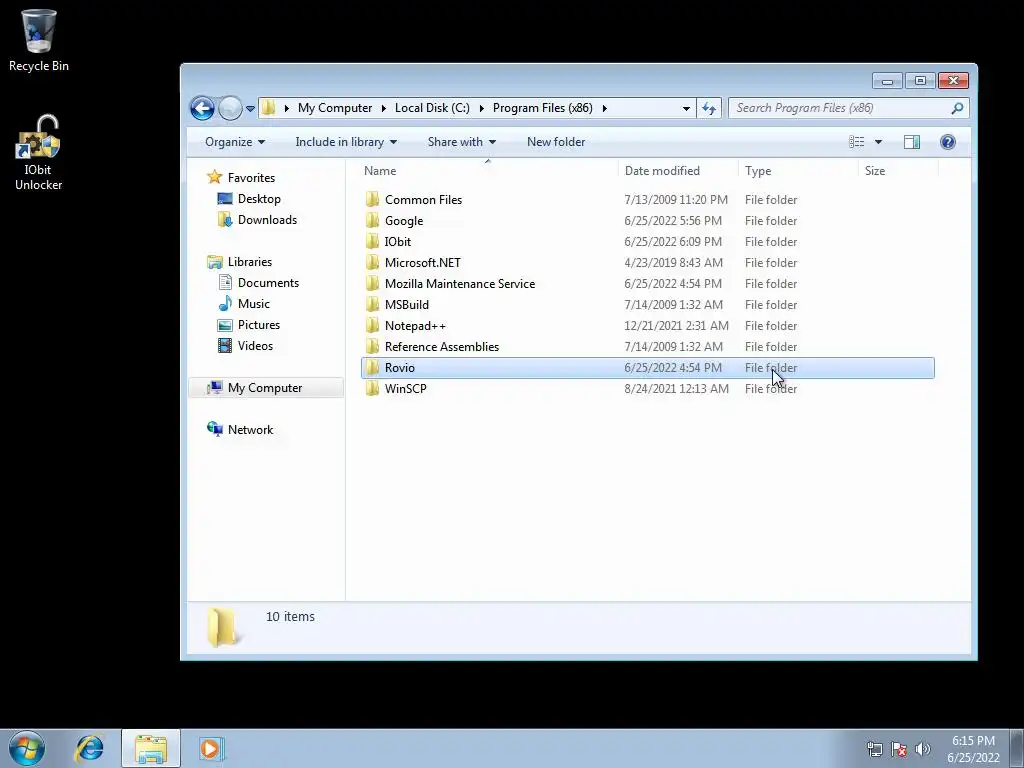Open the Organize menu
The height and width of the screenshot is (768, 1024).
[x=235, y=142]
